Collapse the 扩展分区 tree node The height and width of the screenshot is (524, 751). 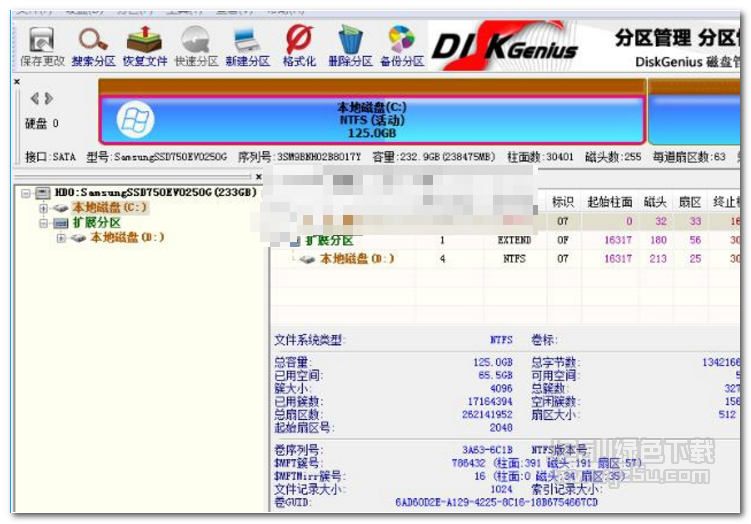tap(43, 223)
